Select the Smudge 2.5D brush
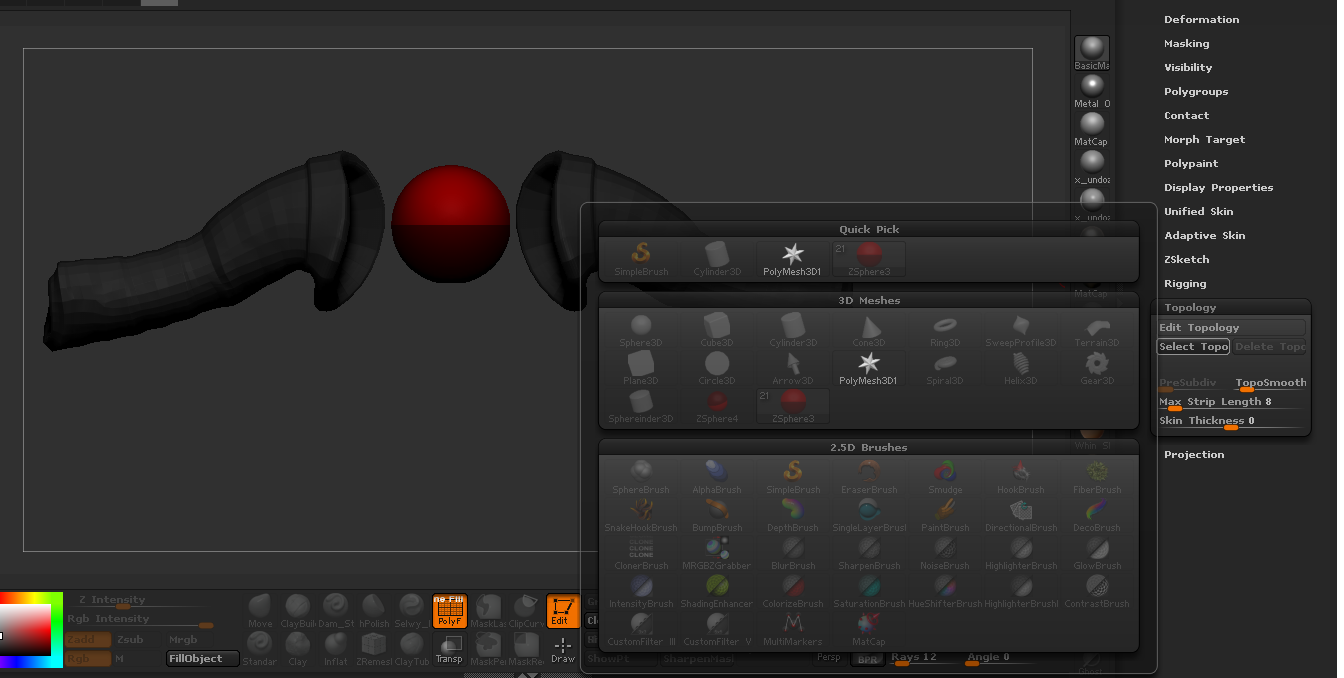The image size is (1344, 678). 944,477
